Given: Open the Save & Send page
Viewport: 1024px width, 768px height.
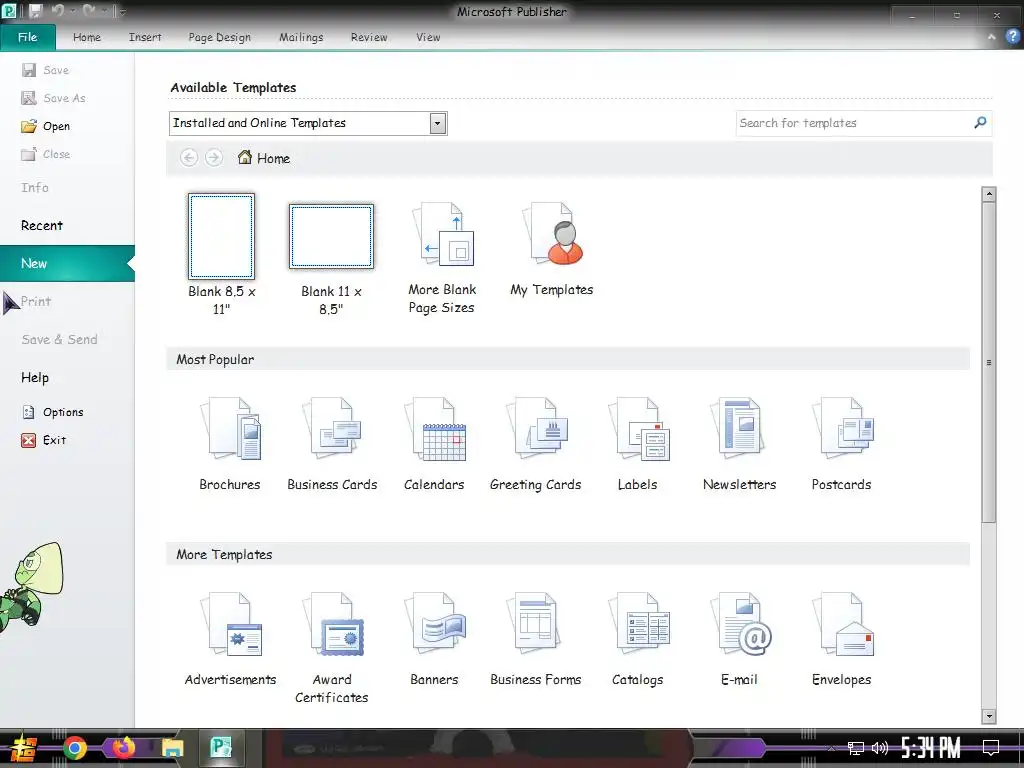Looking at the screenshot, I should pos(59,340).
